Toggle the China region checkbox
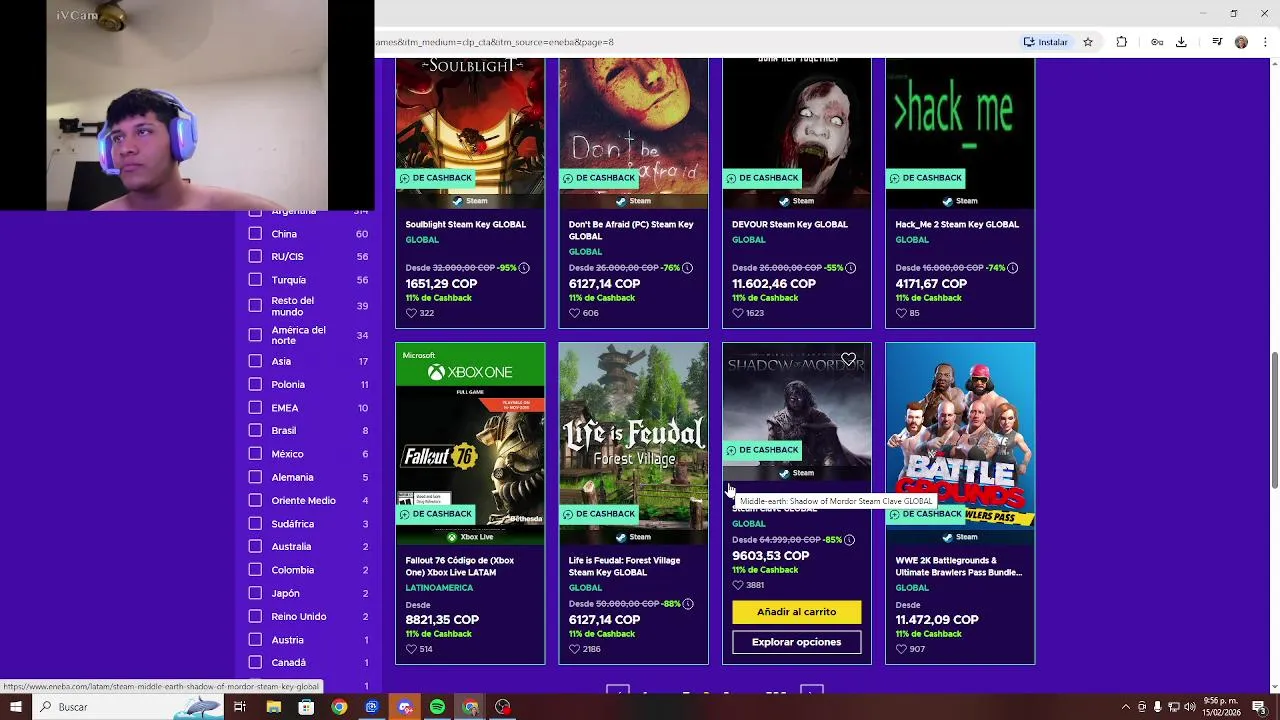 click(x=255, y=233)
